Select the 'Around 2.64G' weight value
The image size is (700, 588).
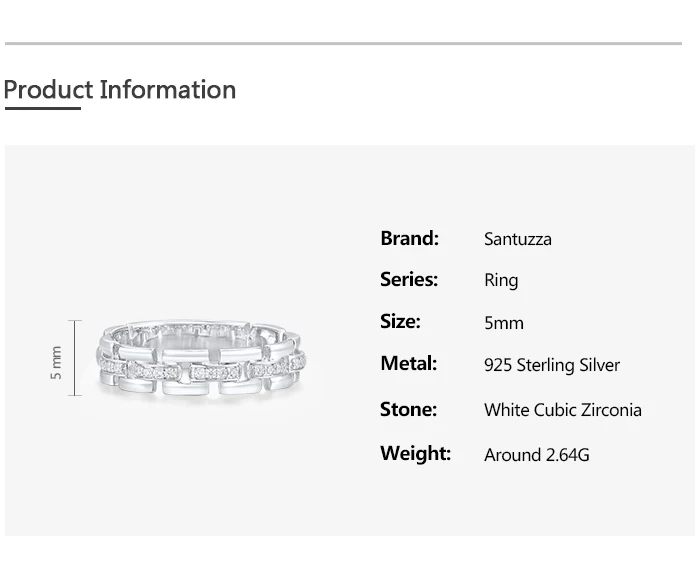click(537, 455)
